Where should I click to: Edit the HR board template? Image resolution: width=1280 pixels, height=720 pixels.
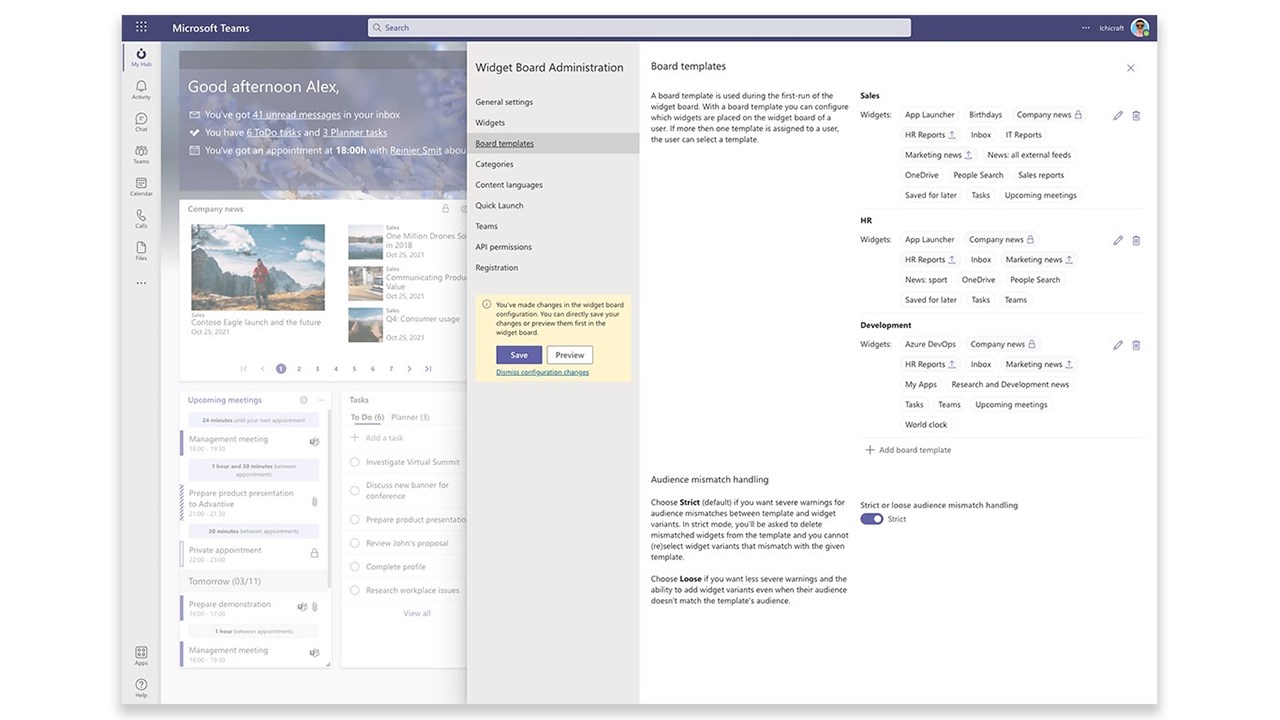pyautogui.click(x=1118, y=240)
